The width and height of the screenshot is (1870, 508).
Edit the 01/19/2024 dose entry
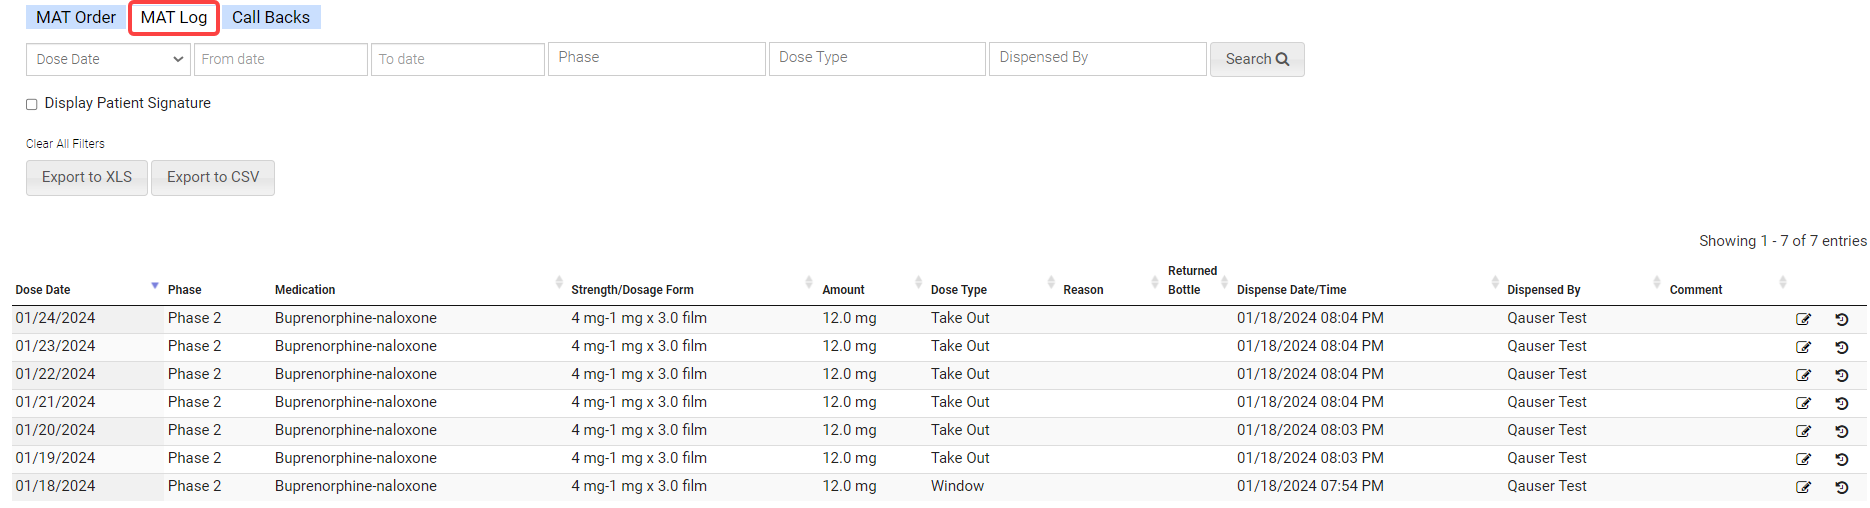tap(1803, 460)
